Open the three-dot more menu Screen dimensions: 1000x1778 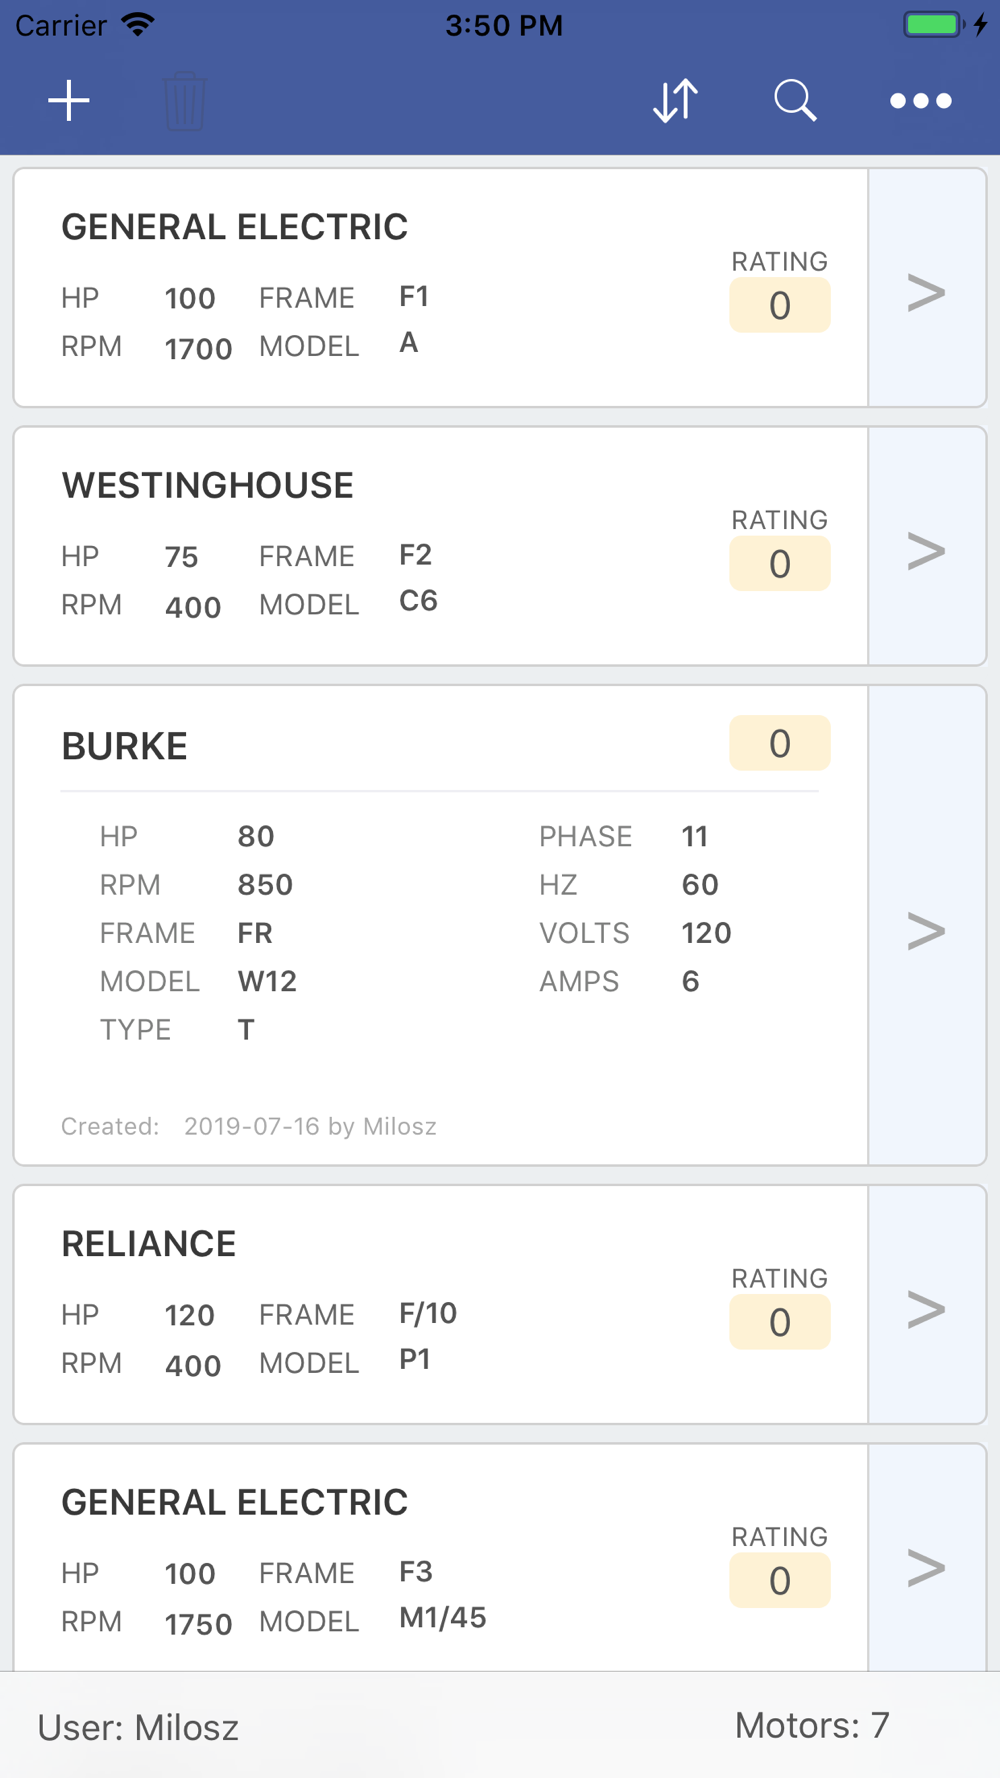921,101
